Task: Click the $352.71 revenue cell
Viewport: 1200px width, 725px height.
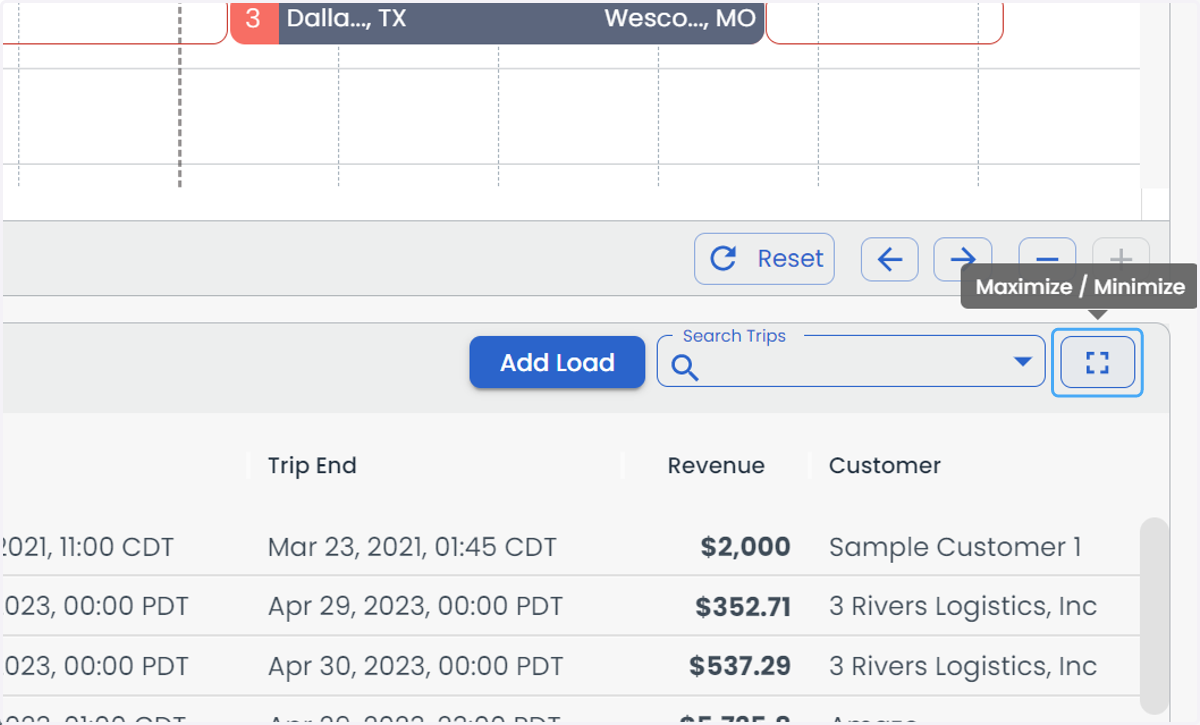Action: 743,606
